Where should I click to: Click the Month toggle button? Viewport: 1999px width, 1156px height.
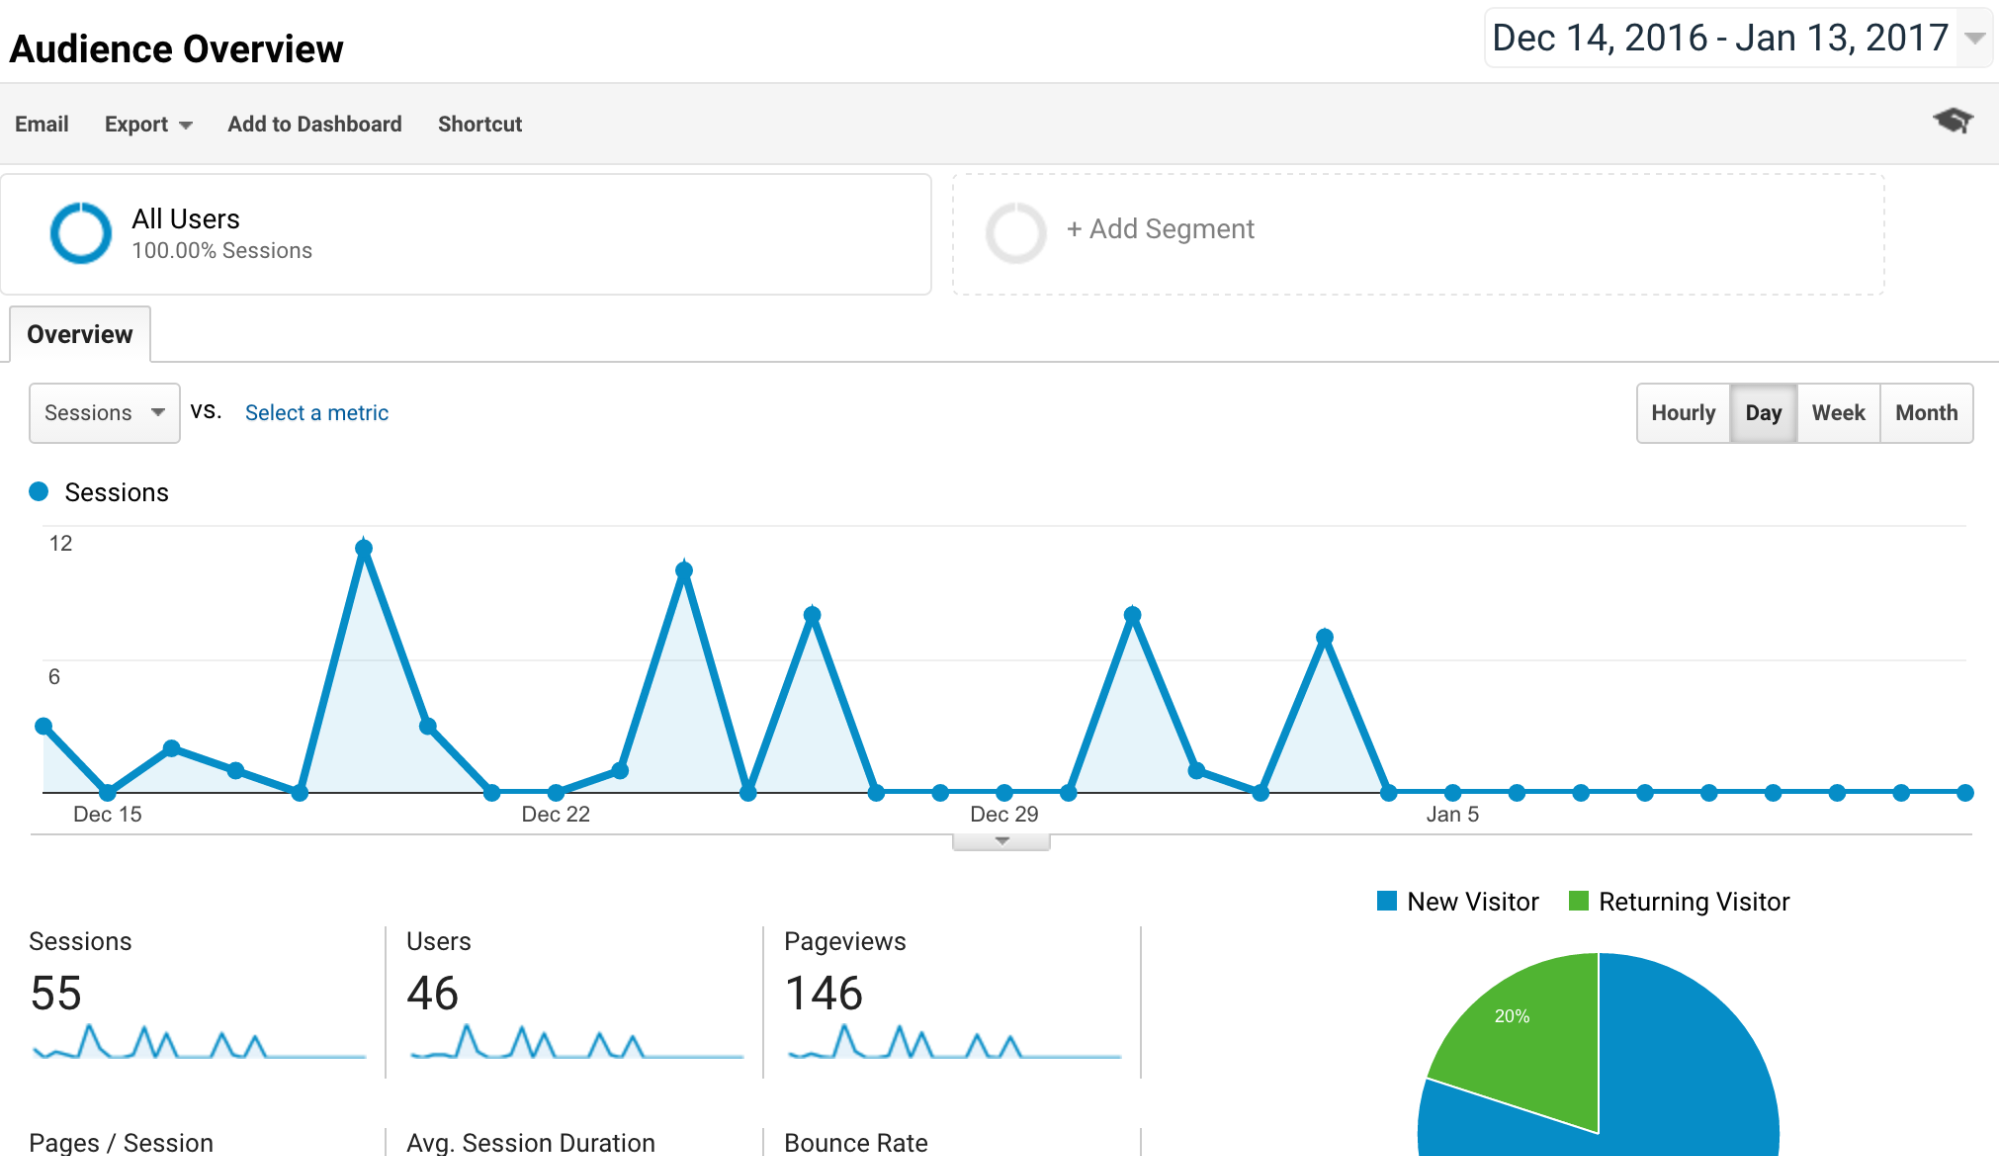pyautogui.click(x=1927, y=413)
